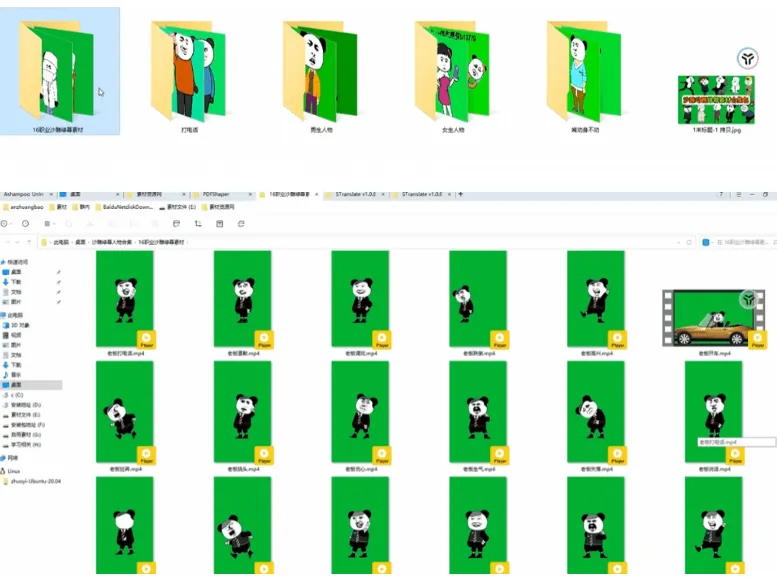The width and height of the screenshot is (777, 579).
Task: Open zhuoyi-Ubuntu-20.04 in sidebar
Action: (33, 481)
